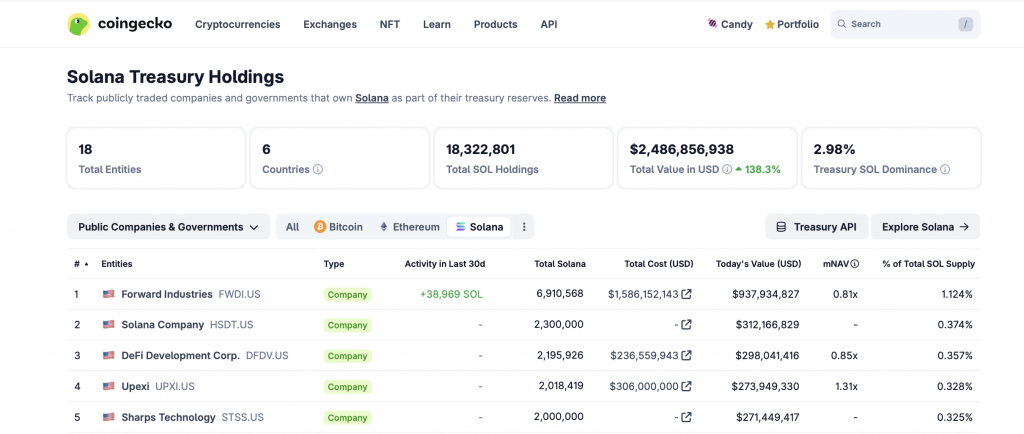Viewport: 1024px width, 434px height.
Task: Open Cryptocurrencies navigation menu
Action: 237,24
